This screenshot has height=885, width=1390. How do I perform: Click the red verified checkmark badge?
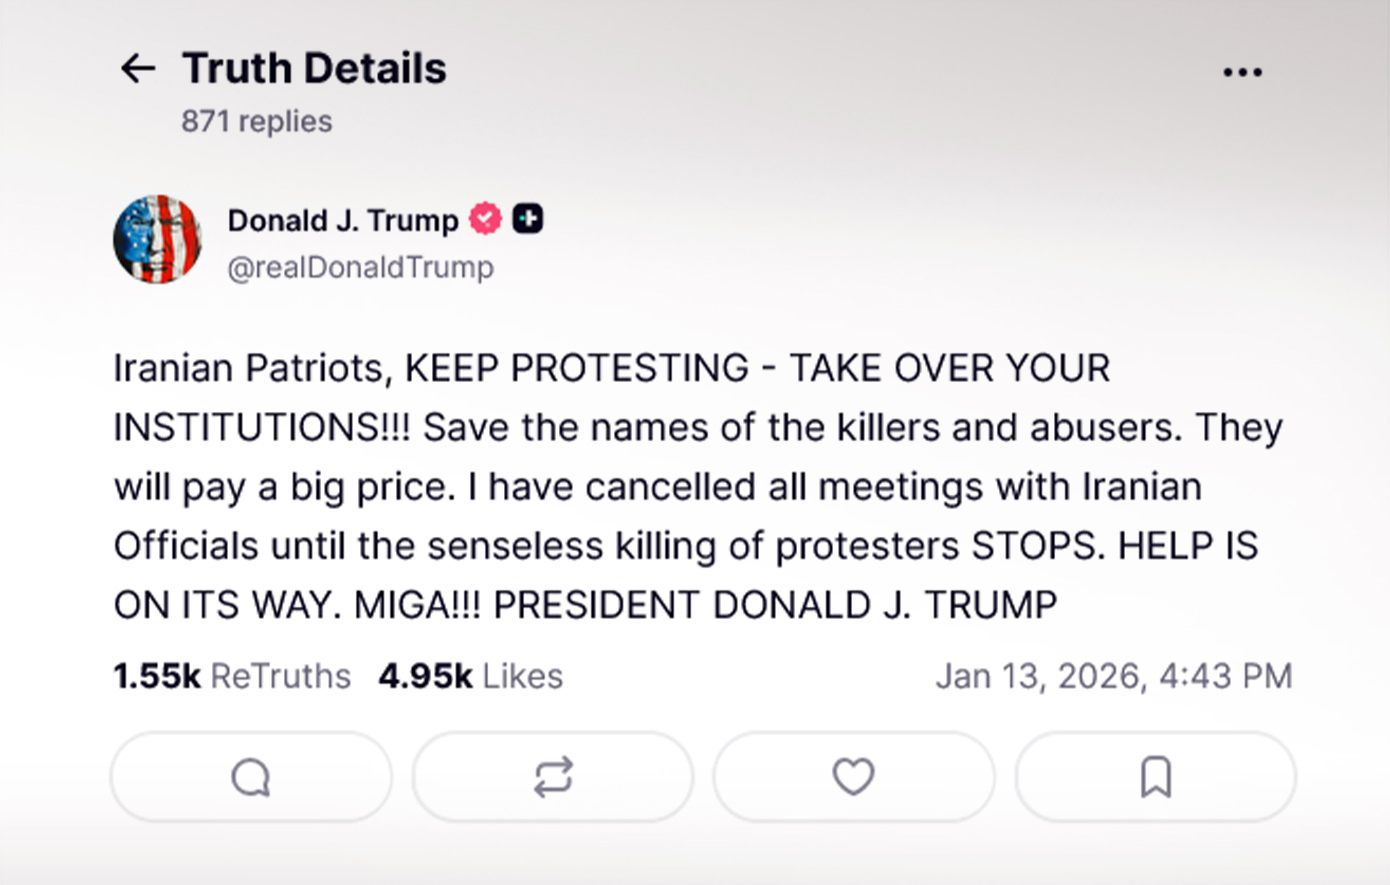tap(486, 219)
